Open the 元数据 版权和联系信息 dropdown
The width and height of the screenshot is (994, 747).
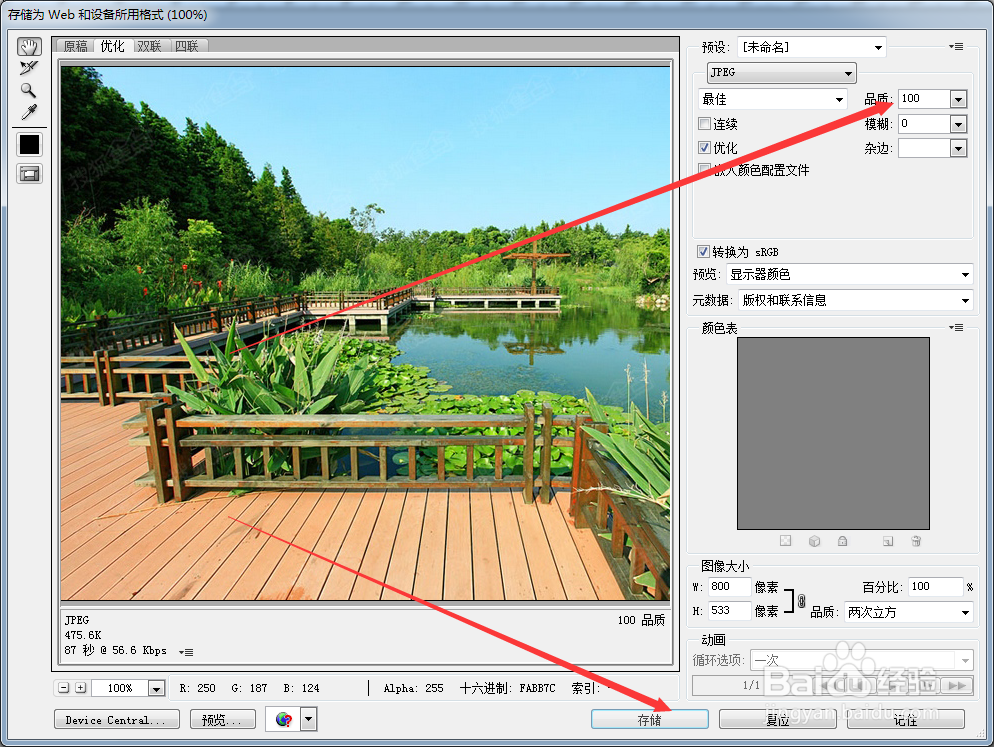coord(855,300)
